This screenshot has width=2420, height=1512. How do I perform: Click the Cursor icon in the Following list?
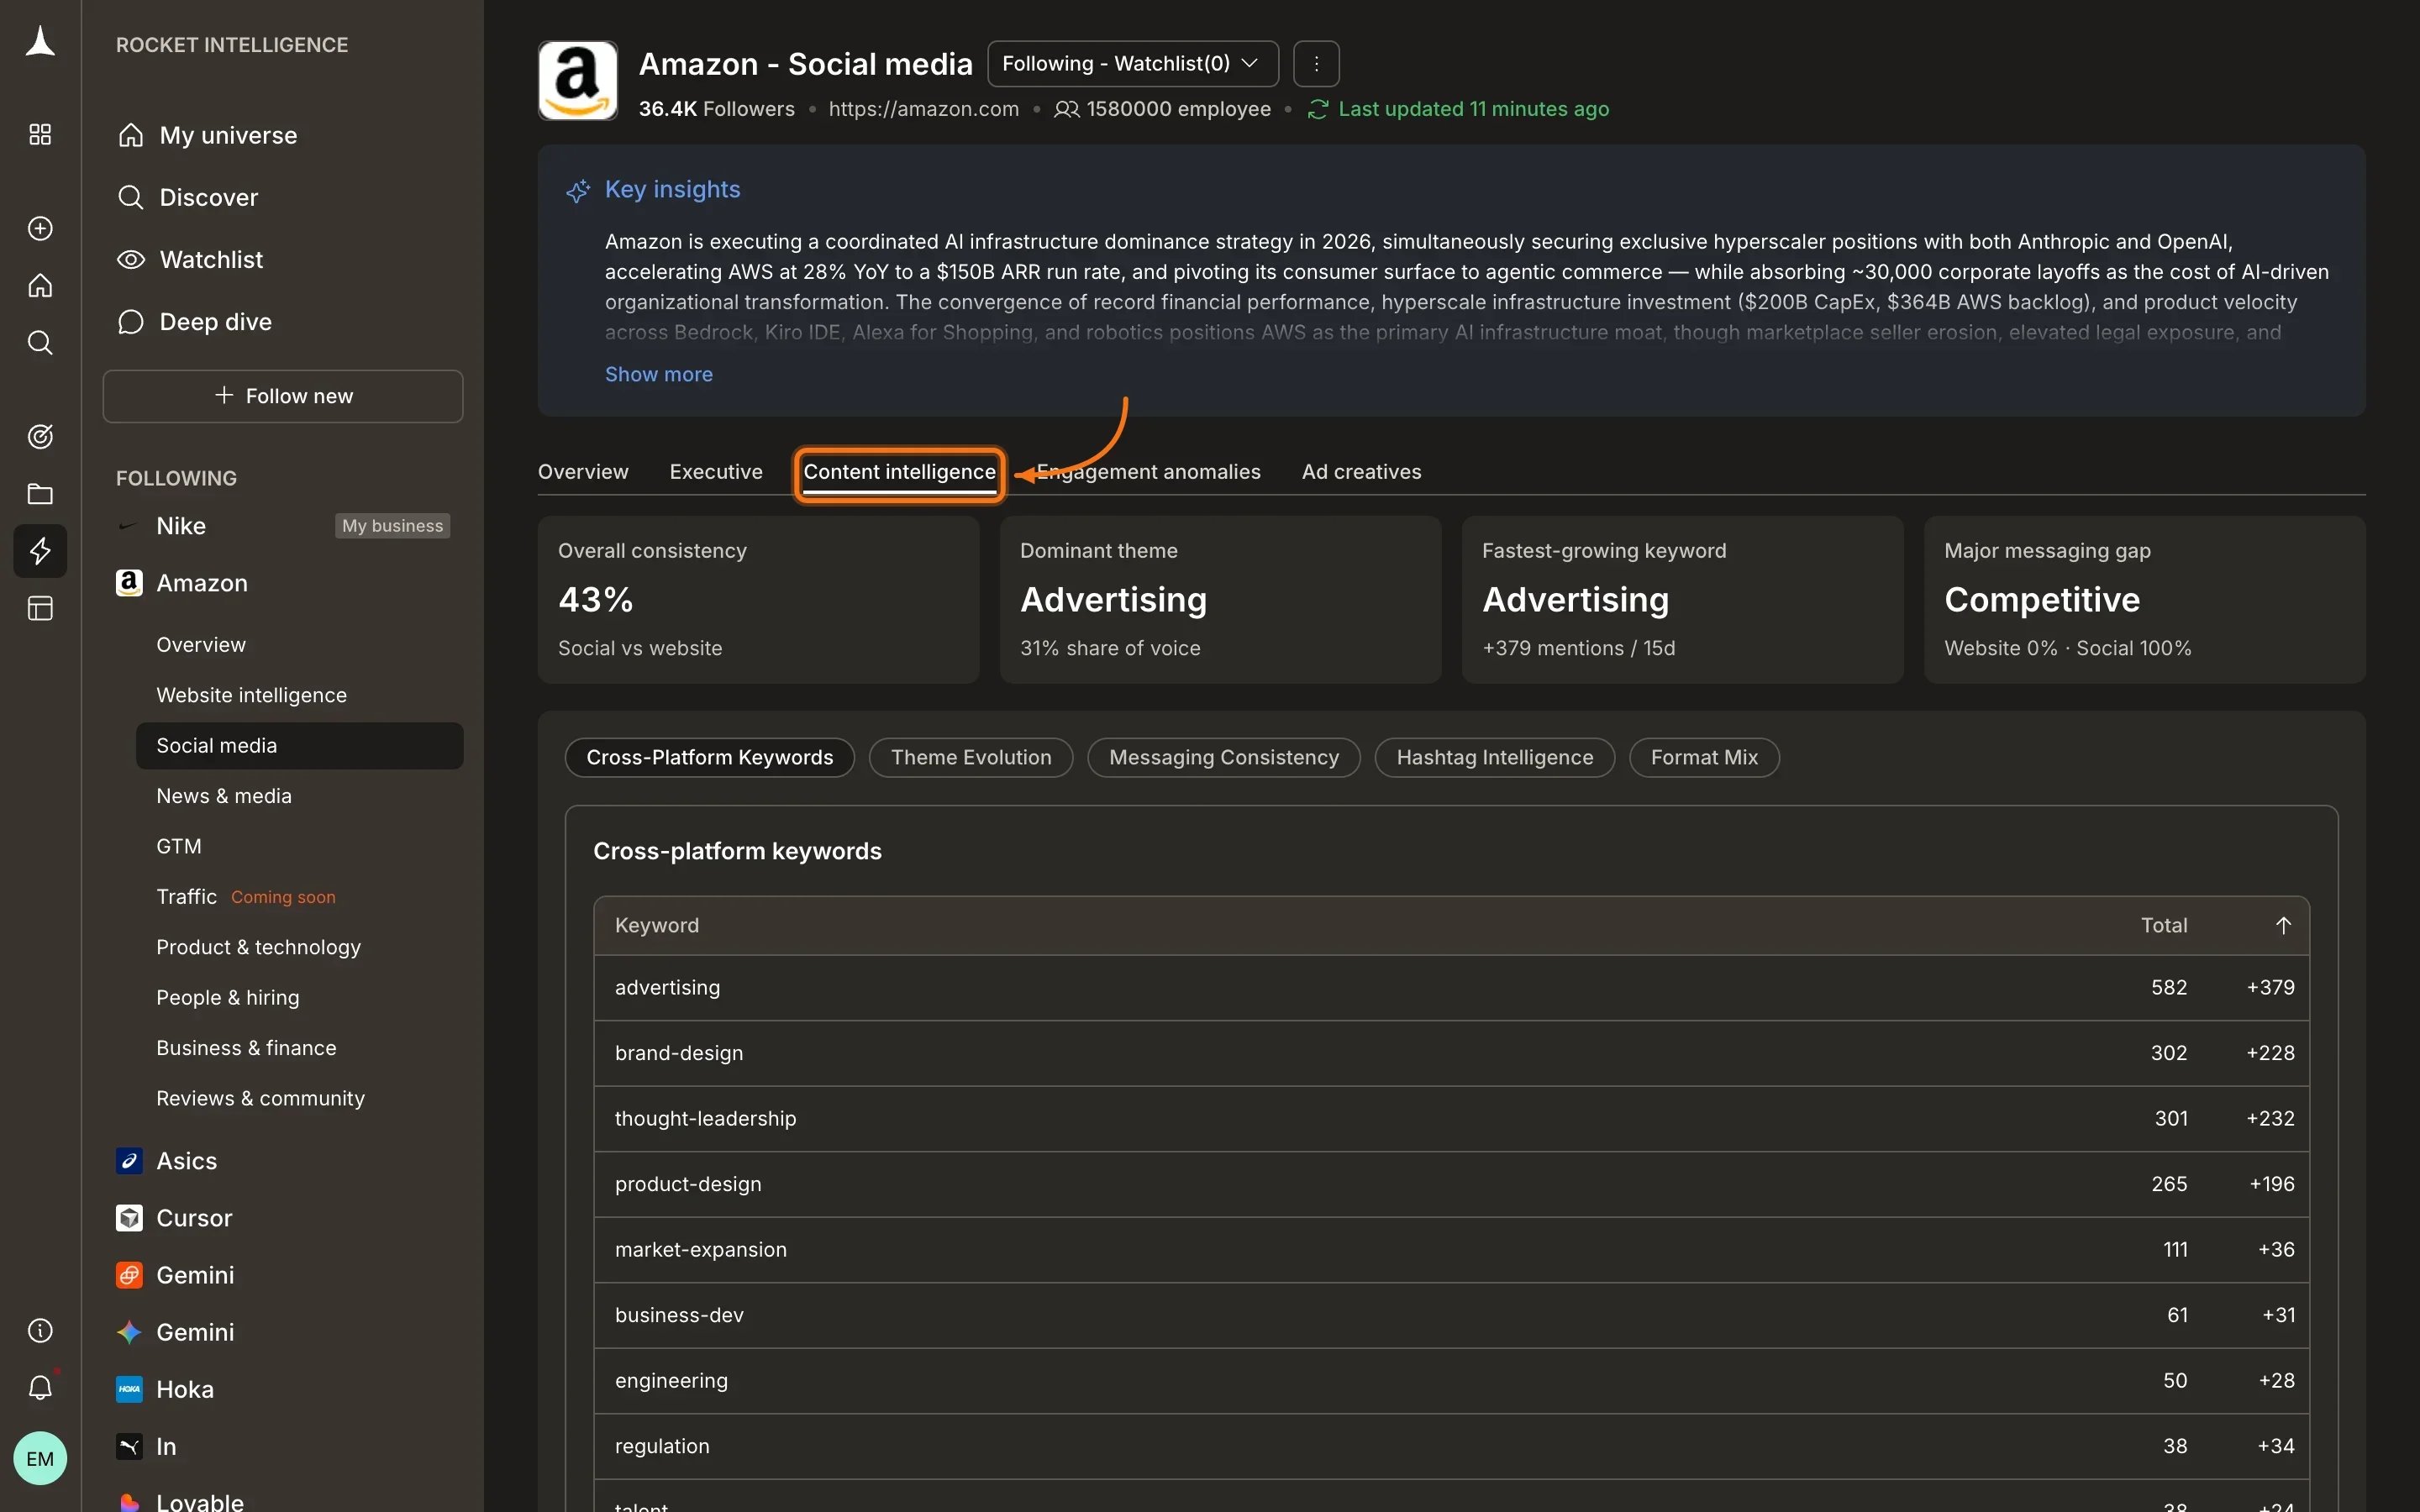pos(129,1218)
